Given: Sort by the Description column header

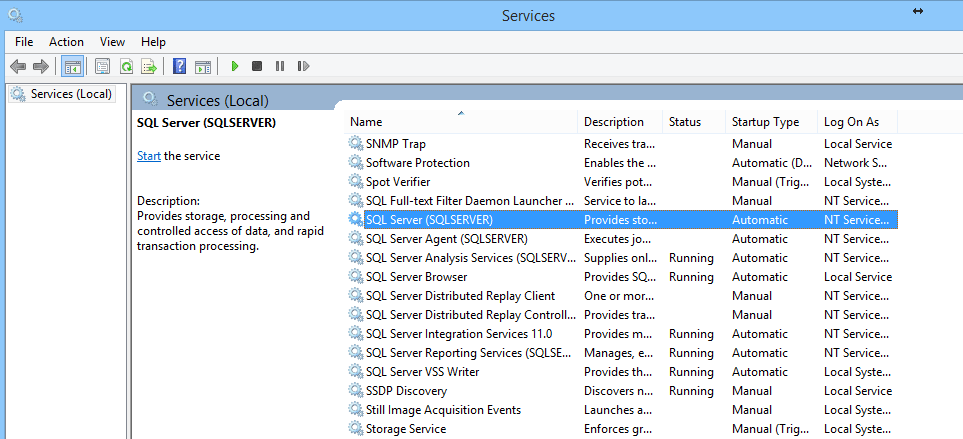Looking at the screenshot, I should click(x=620, y=122).
